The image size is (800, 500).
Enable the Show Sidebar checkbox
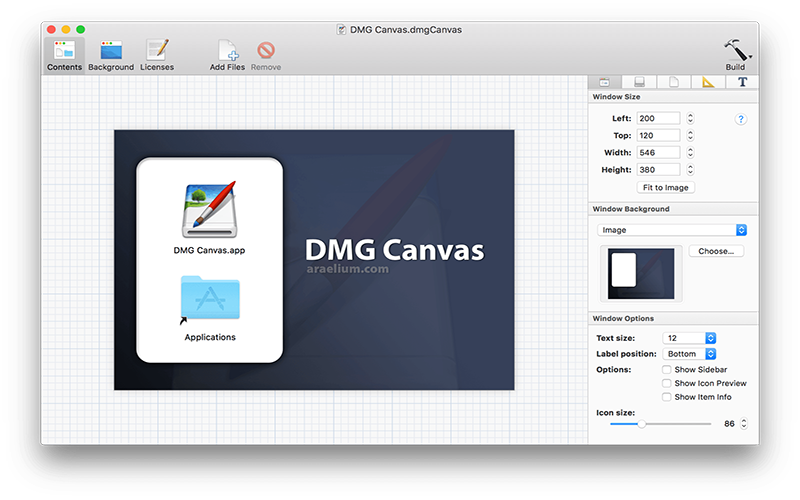click(x=666, y=369)
